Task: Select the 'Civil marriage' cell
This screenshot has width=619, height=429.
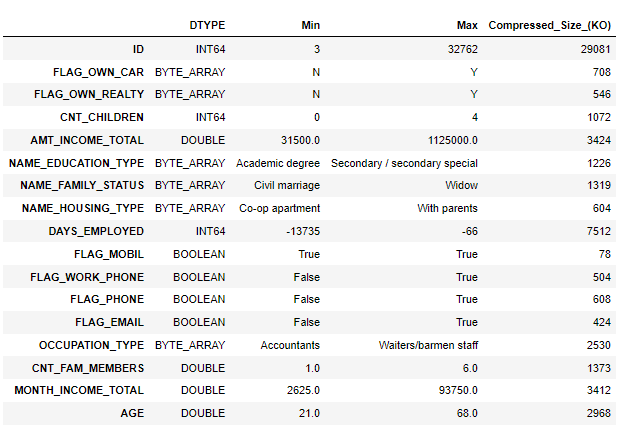Action: (x=287, y=185)
